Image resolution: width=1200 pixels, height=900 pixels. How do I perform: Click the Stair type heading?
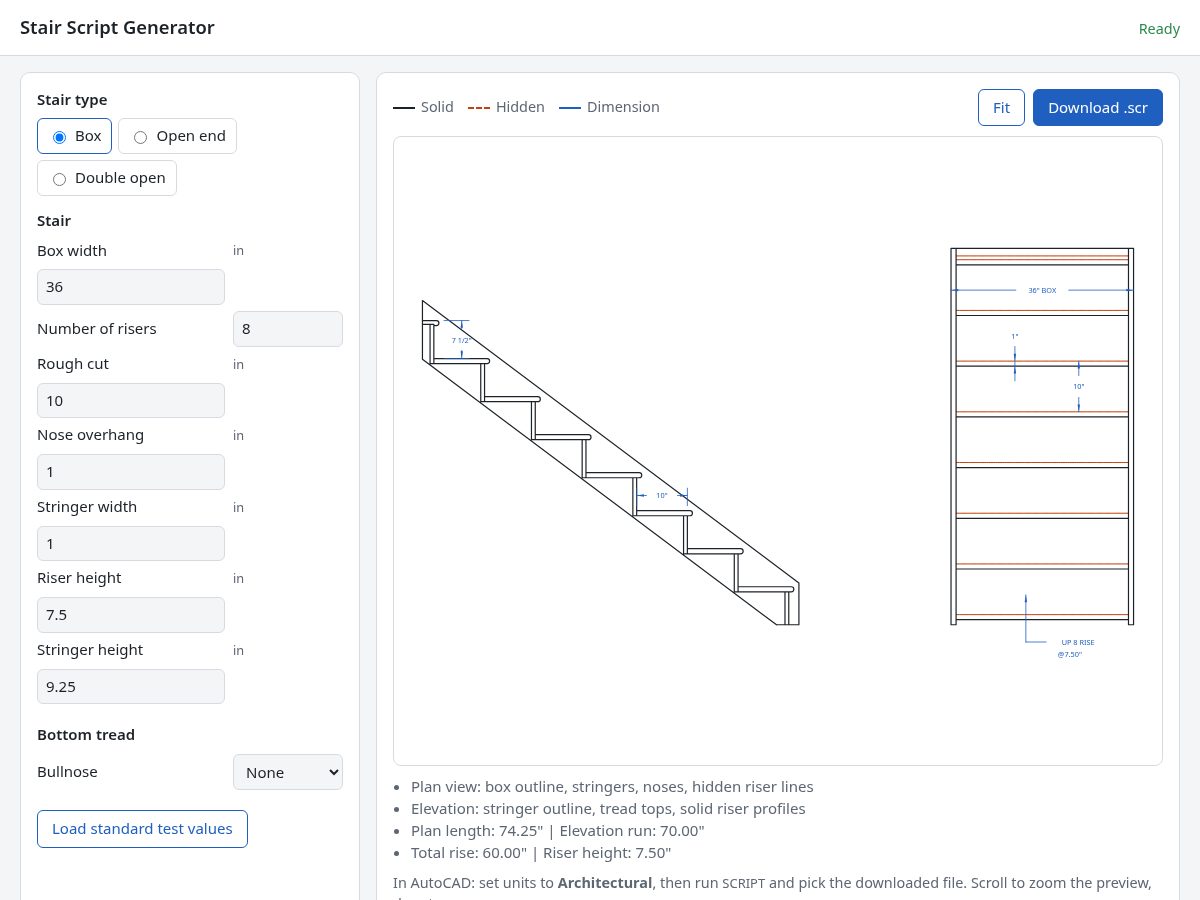(72, 100)
